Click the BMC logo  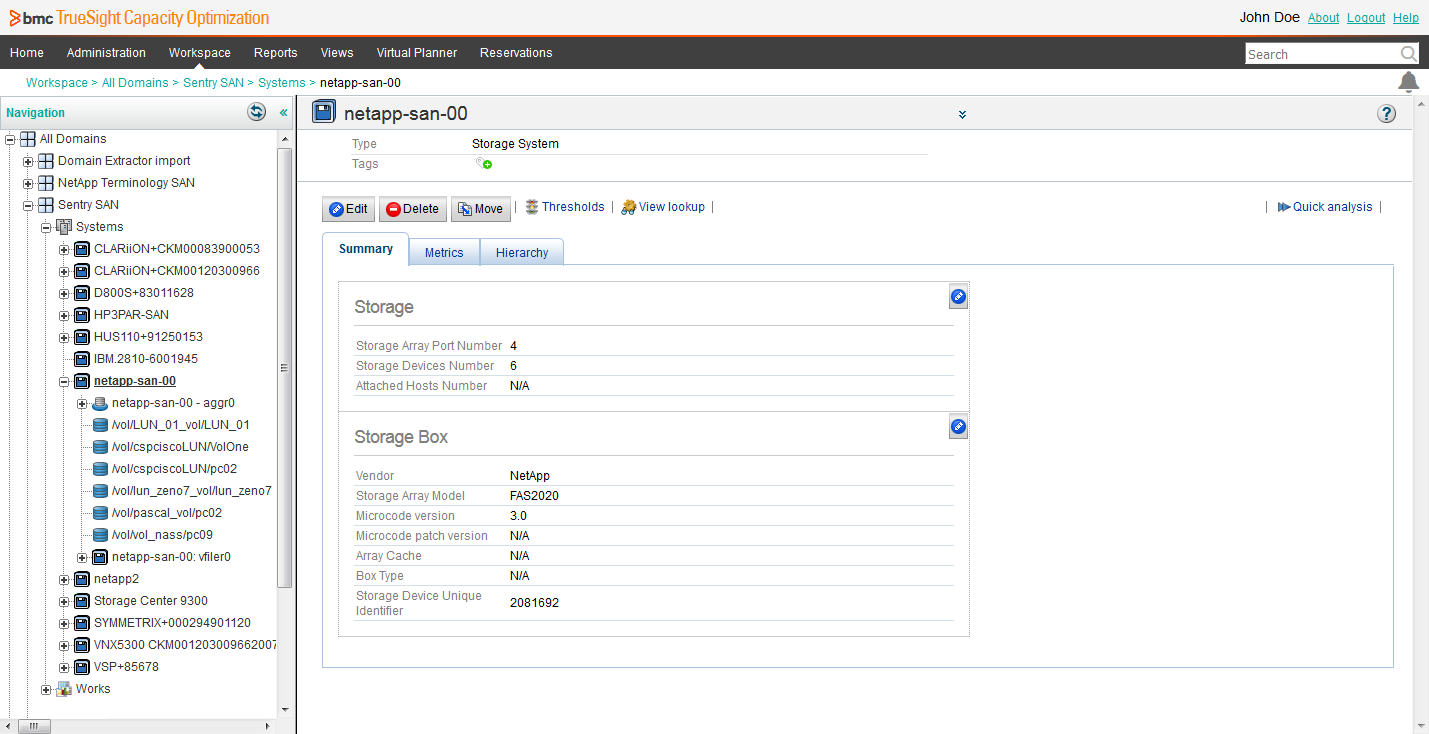tap(30, 18)
